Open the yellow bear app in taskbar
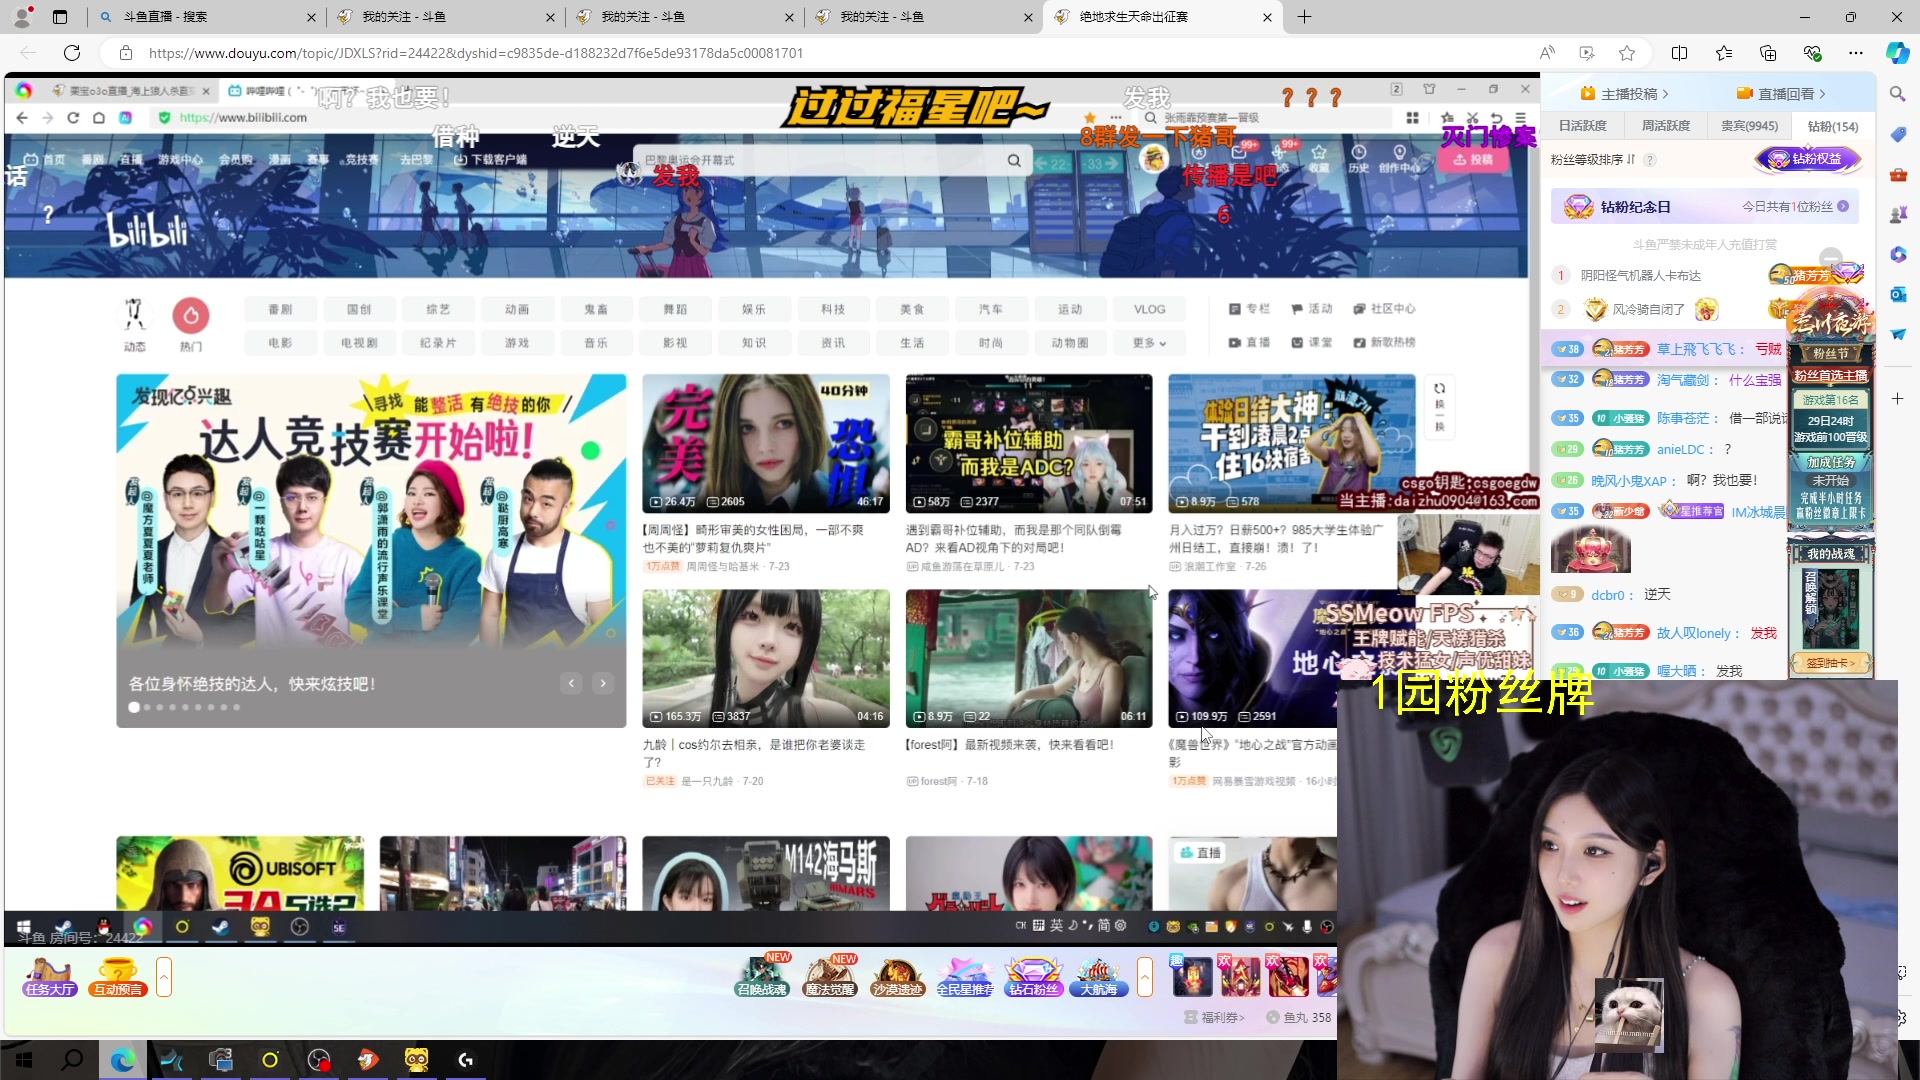Image resolution: width=1920 pixels, height=1080 pixels. click(x=416, y=1060)
